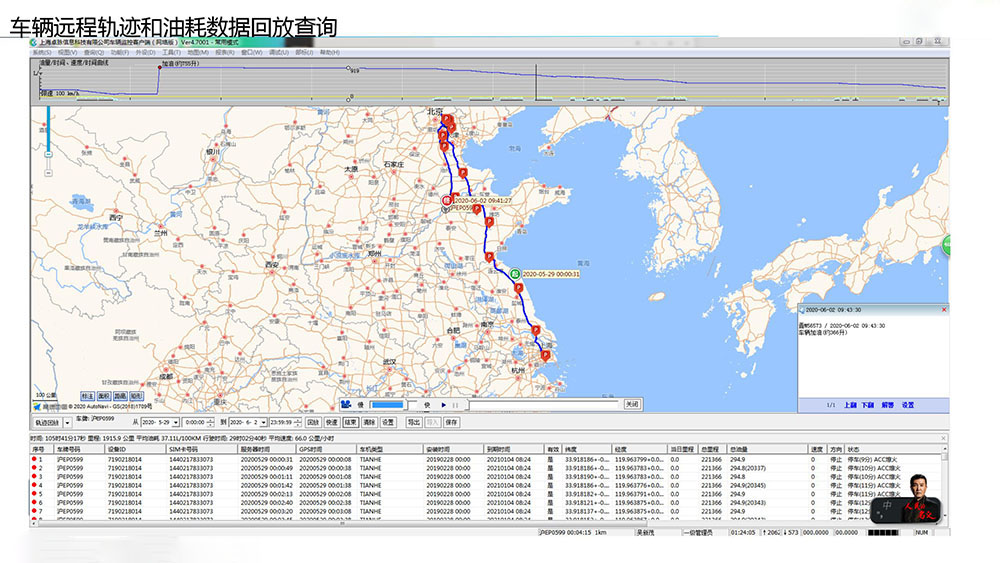1000x563 pixels.
Task: Click the 导出 export button
Action: pos(413,422)
